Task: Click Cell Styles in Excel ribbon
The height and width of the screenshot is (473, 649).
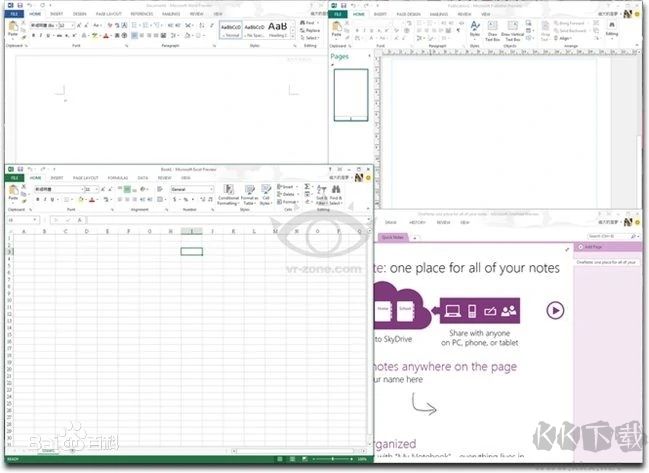Action: tap(266, 195)
